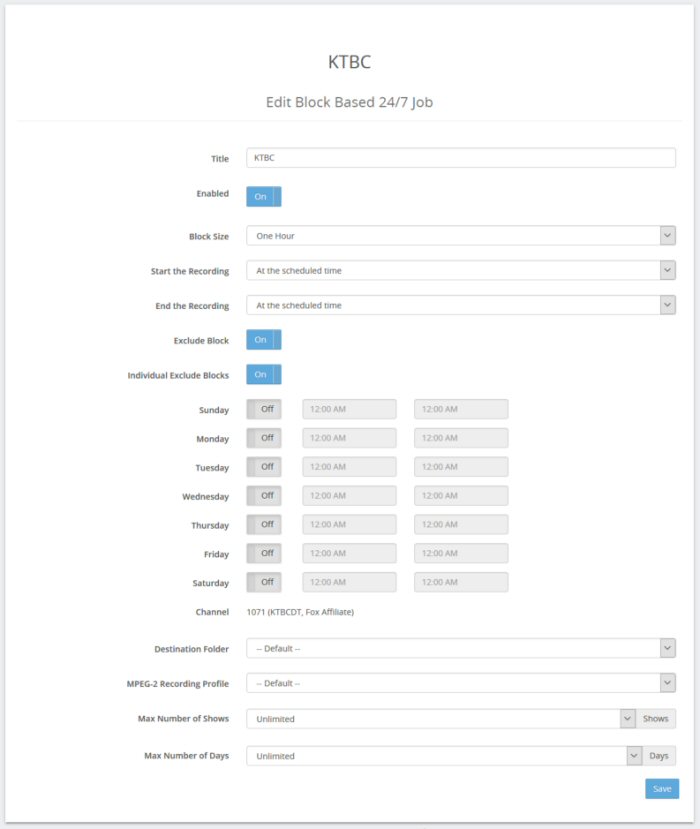Click Tuesday's first 12:00 AM time field

(x=349, y=467)
